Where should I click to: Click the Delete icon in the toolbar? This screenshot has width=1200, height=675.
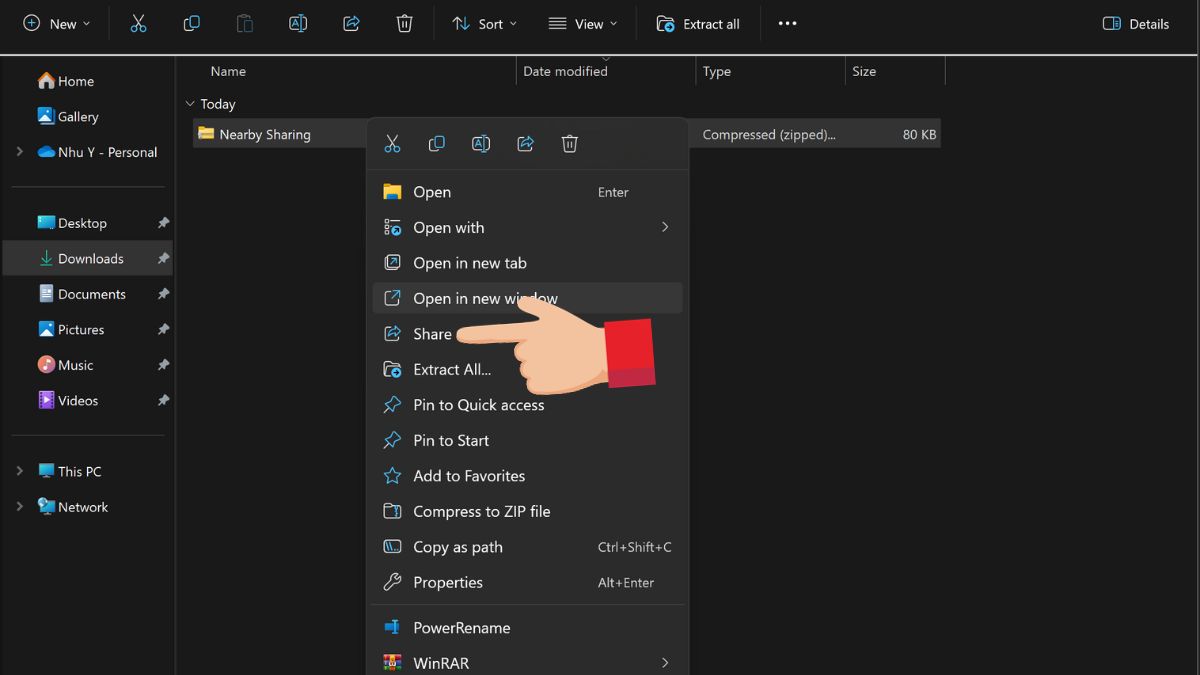tap(404, 23)
